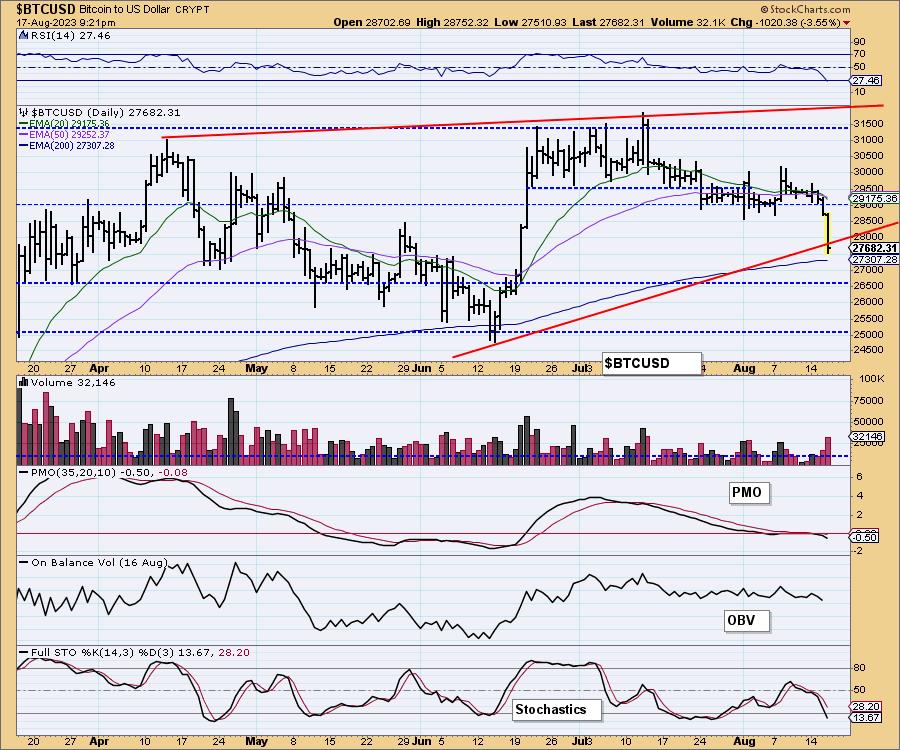Click the Stochastics annotation box
900x750 pixels.
tap(556, 709)
